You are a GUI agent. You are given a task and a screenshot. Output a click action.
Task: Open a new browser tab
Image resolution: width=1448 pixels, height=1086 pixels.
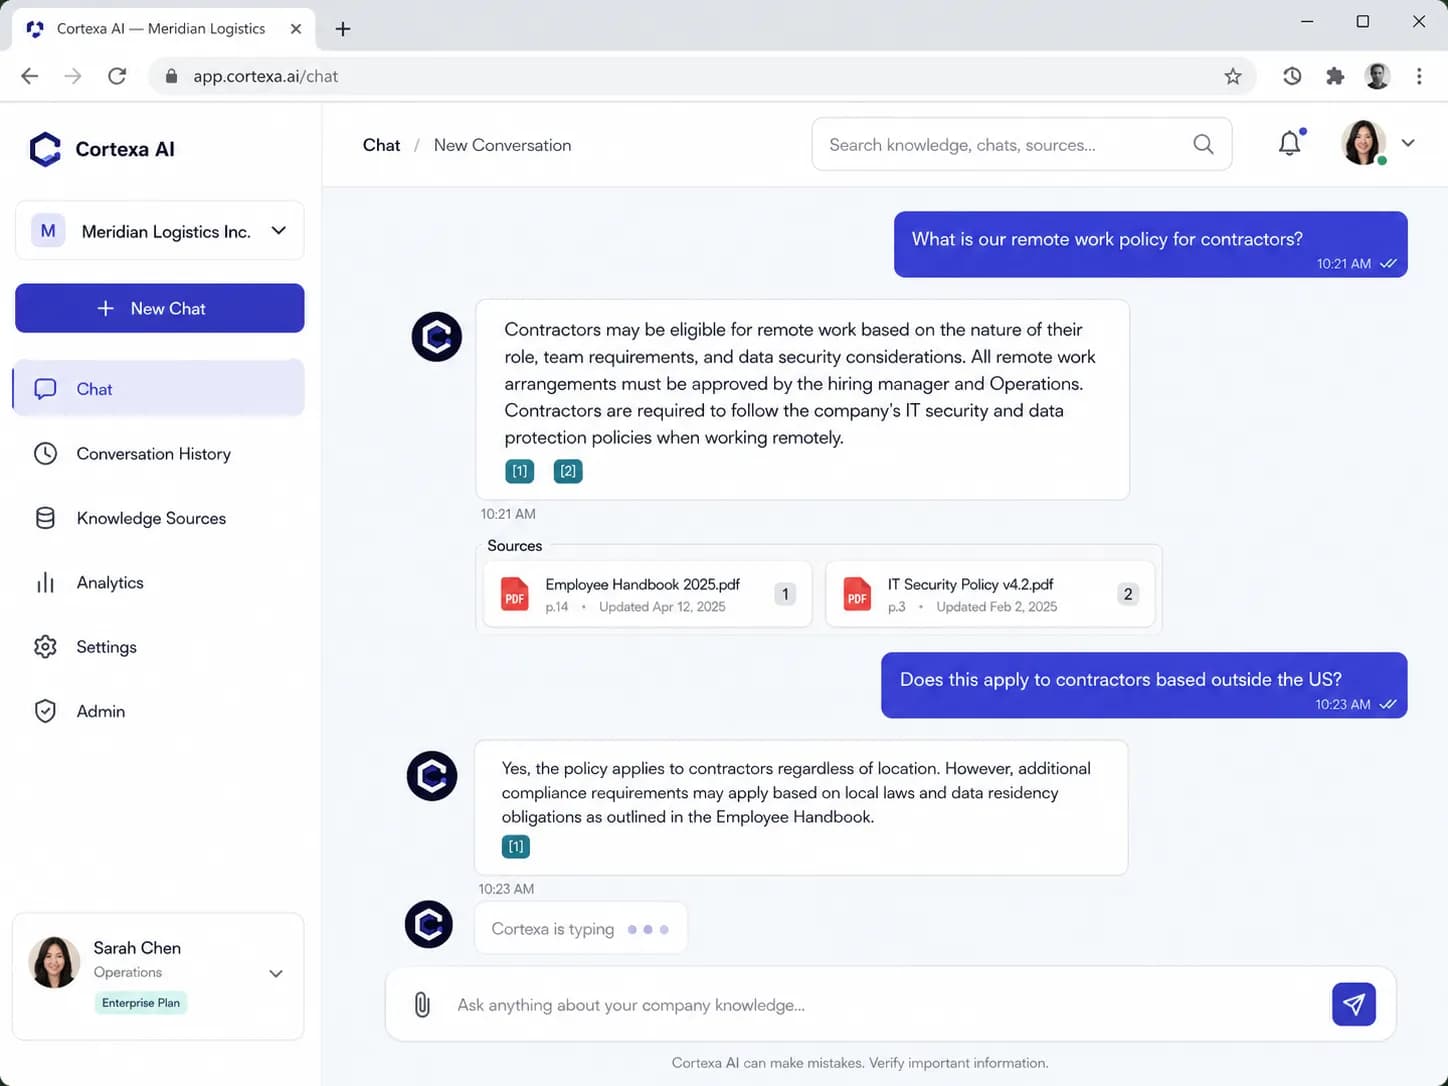(x=343, y=29)
